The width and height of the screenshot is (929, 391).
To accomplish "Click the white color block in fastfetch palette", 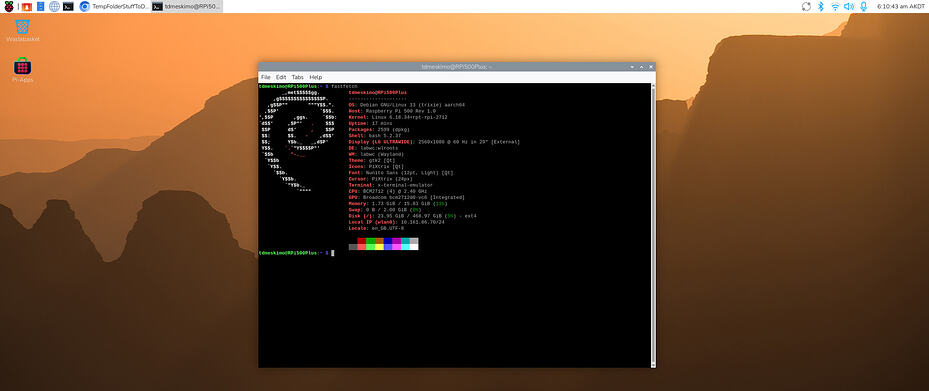I will (x=414, y=246).
